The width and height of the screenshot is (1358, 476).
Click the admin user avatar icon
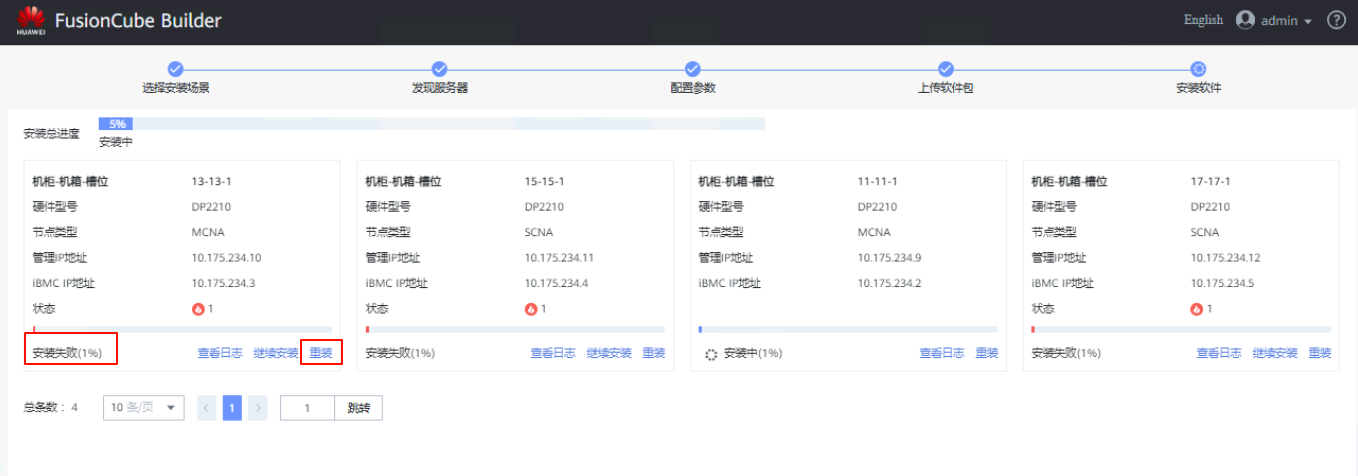pyautogui.click(x=1245, y=20)
